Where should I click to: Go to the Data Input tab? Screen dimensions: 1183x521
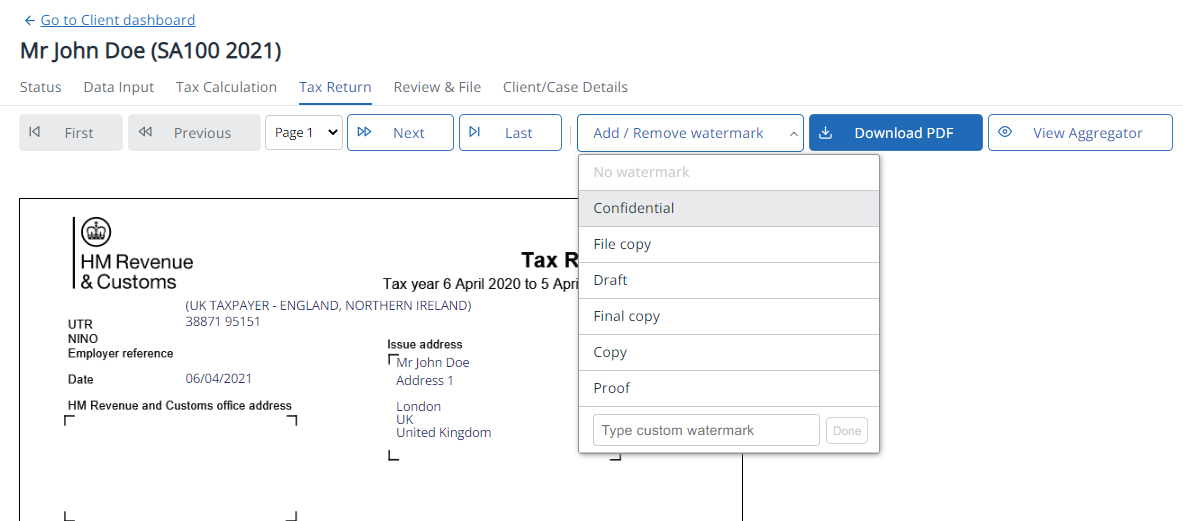click(x=118, y=87)
